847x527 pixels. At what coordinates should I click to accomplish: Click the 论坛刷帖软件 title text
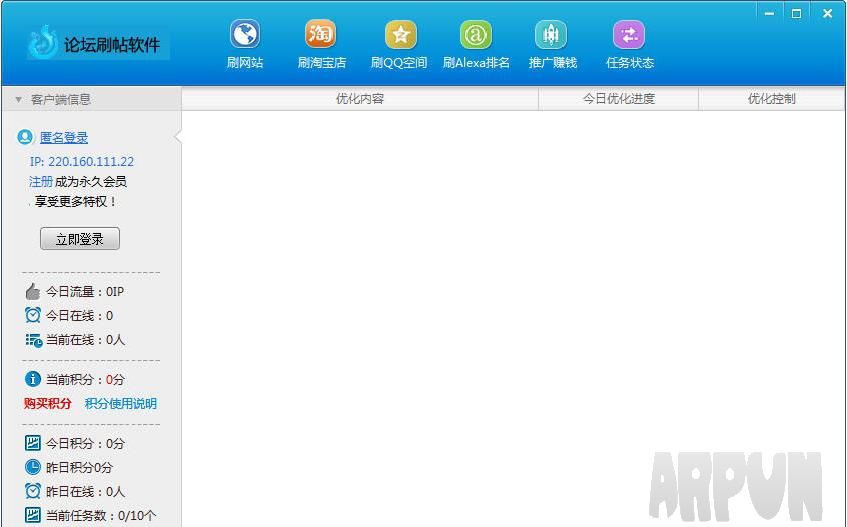coord(112,44)
